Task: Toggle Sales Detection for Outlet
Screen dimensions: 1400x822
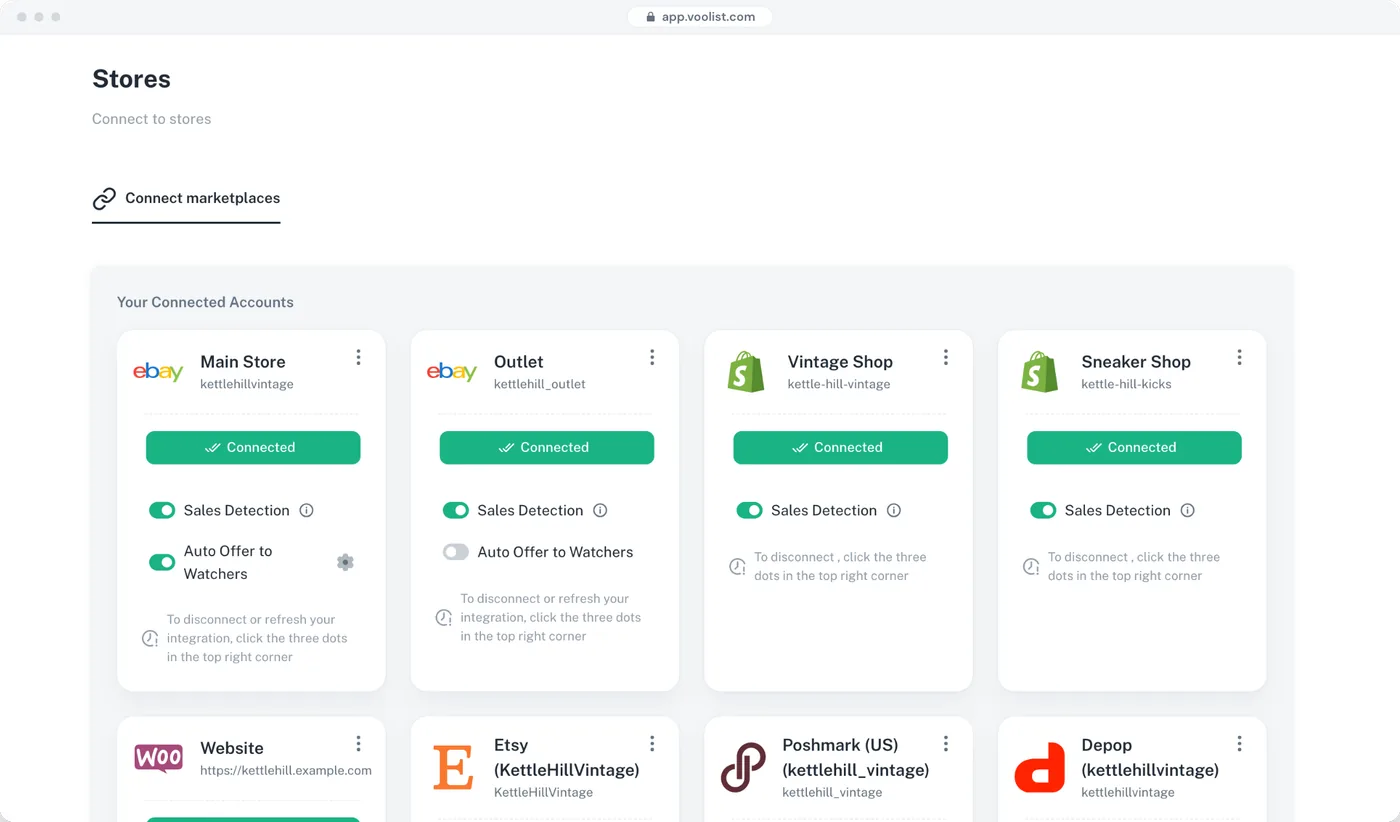Action: 456,510
